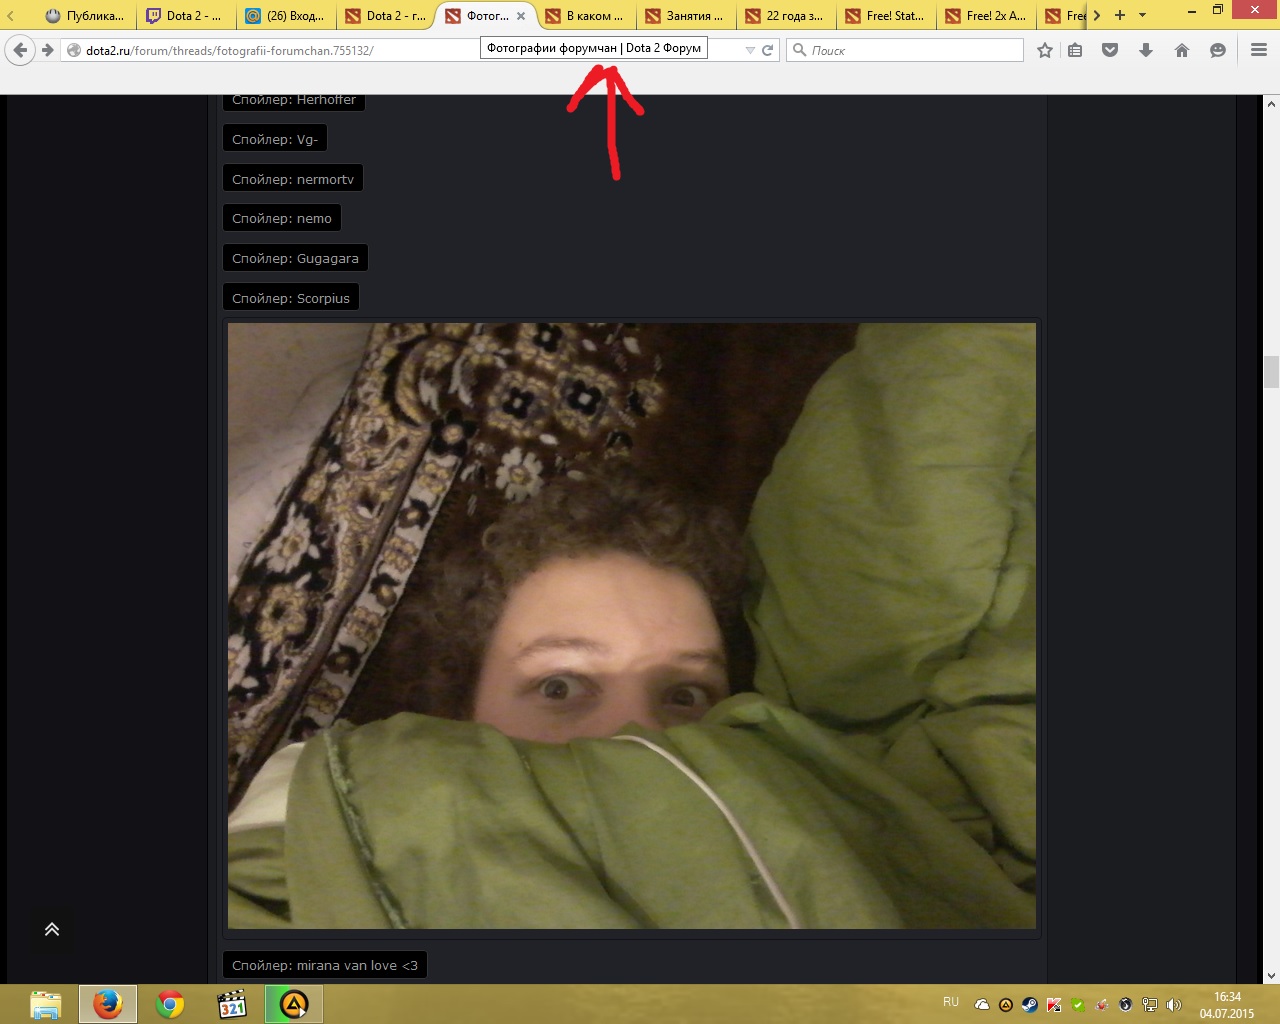Collapse the Scorpius spoiler
Image resolution: width=1280 pixels, height=1024 pixels.
coord(291,298)
